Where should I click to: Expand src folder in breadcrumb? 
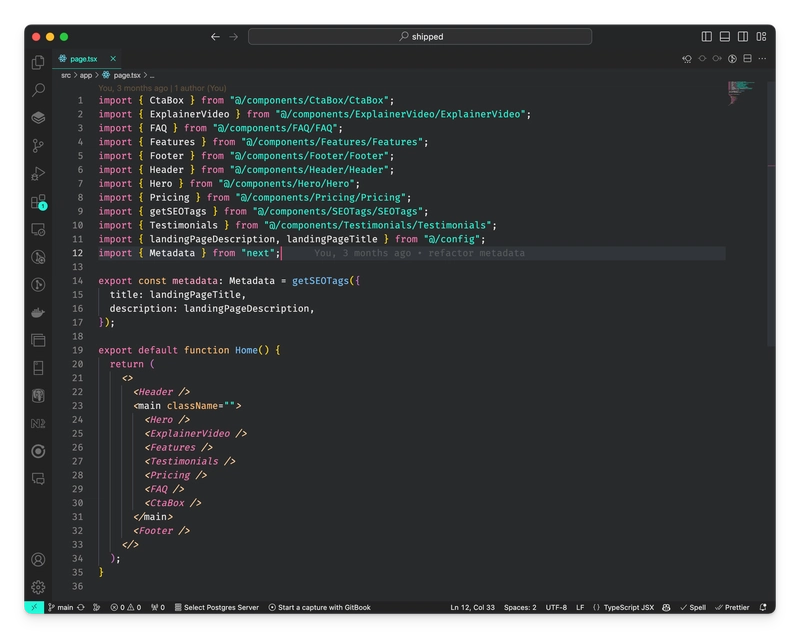coord(66,75)
